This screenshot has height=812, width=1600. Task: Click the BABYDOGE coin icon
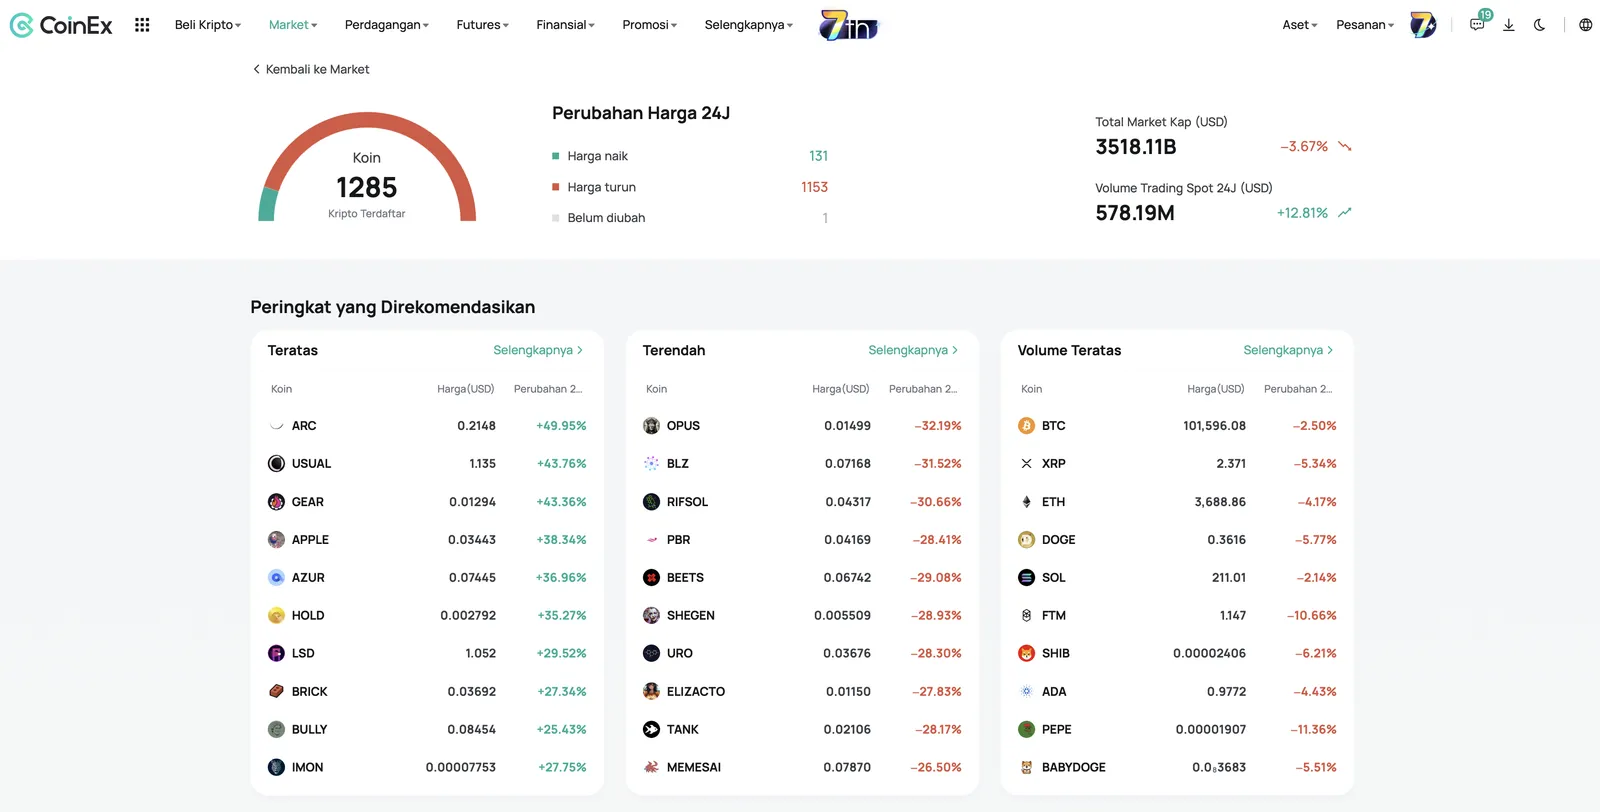click(x=1026, y=768)
